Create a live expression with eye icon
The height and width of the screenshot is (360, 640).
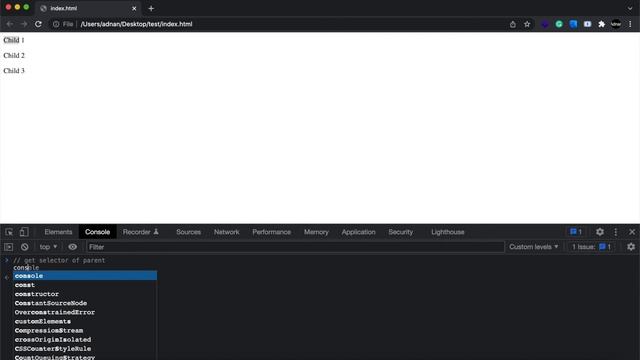pyautogui.click(x=73, y=247)
